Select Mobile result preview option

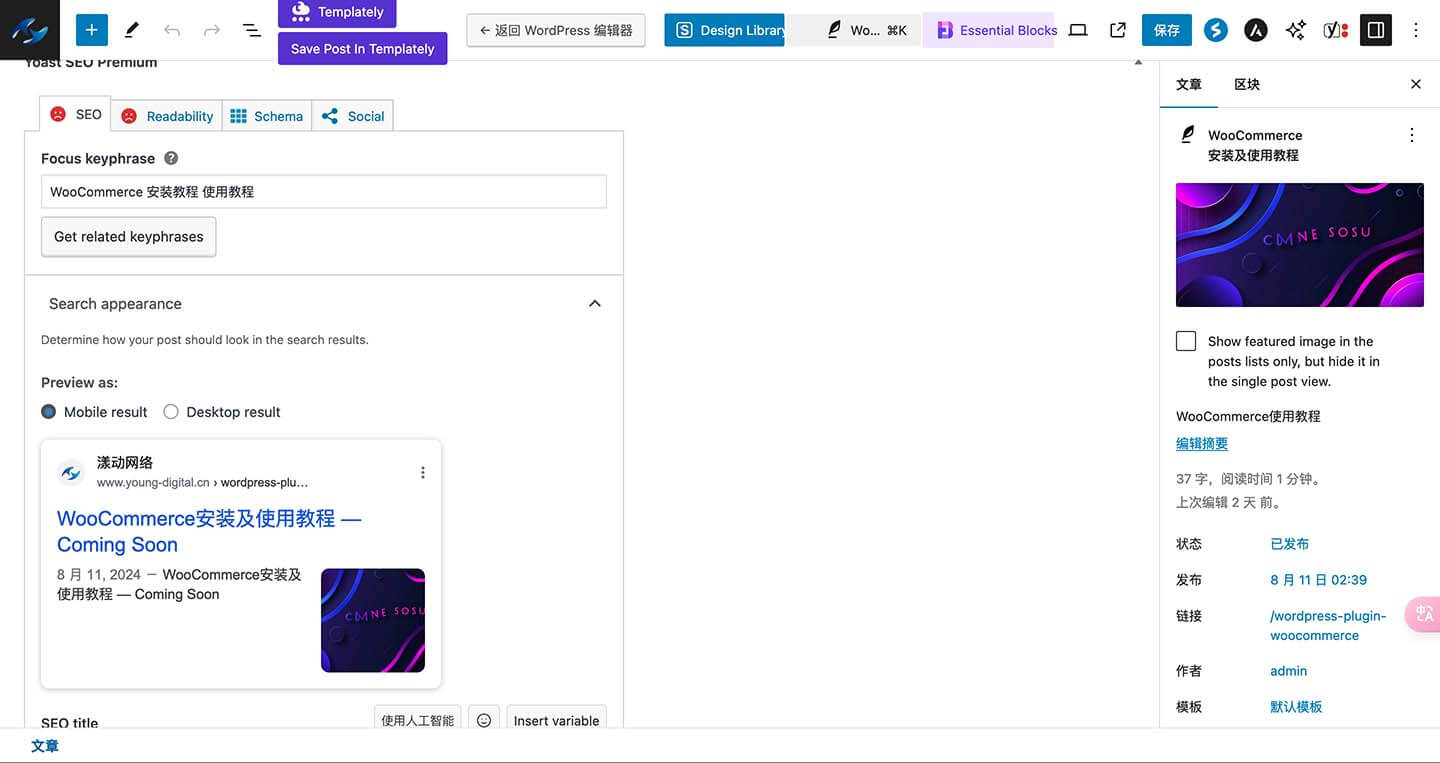tap(49, 412)
